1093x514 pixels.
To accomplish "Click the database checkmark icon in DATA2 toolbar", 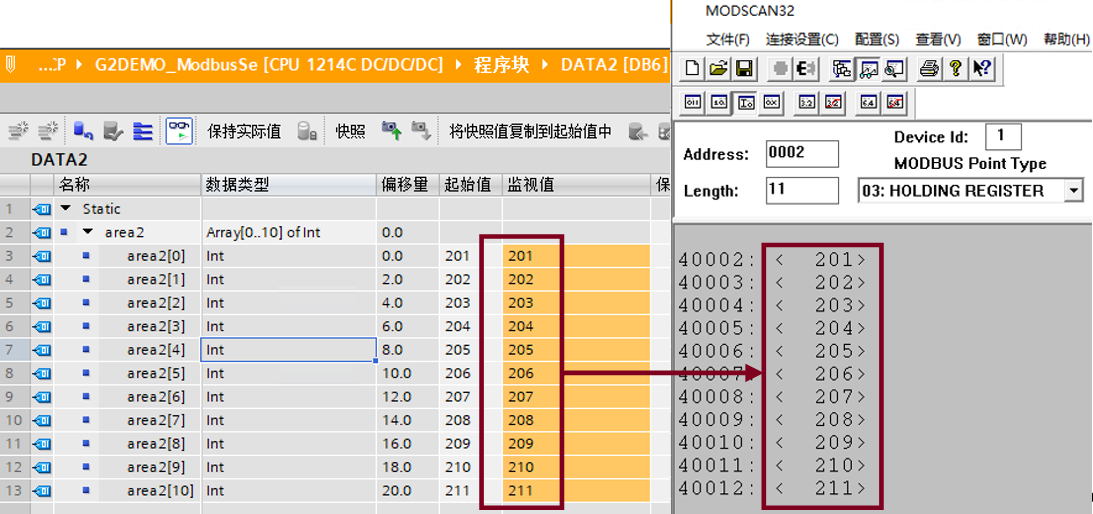I will point(113,130).
